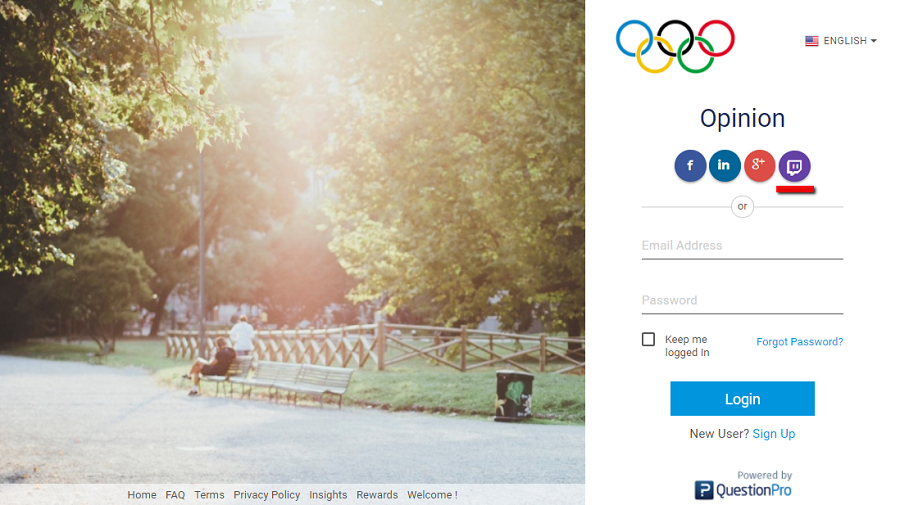Open the FAQ footer item
This screenshot has width=900, height=505.
[175, 495]
